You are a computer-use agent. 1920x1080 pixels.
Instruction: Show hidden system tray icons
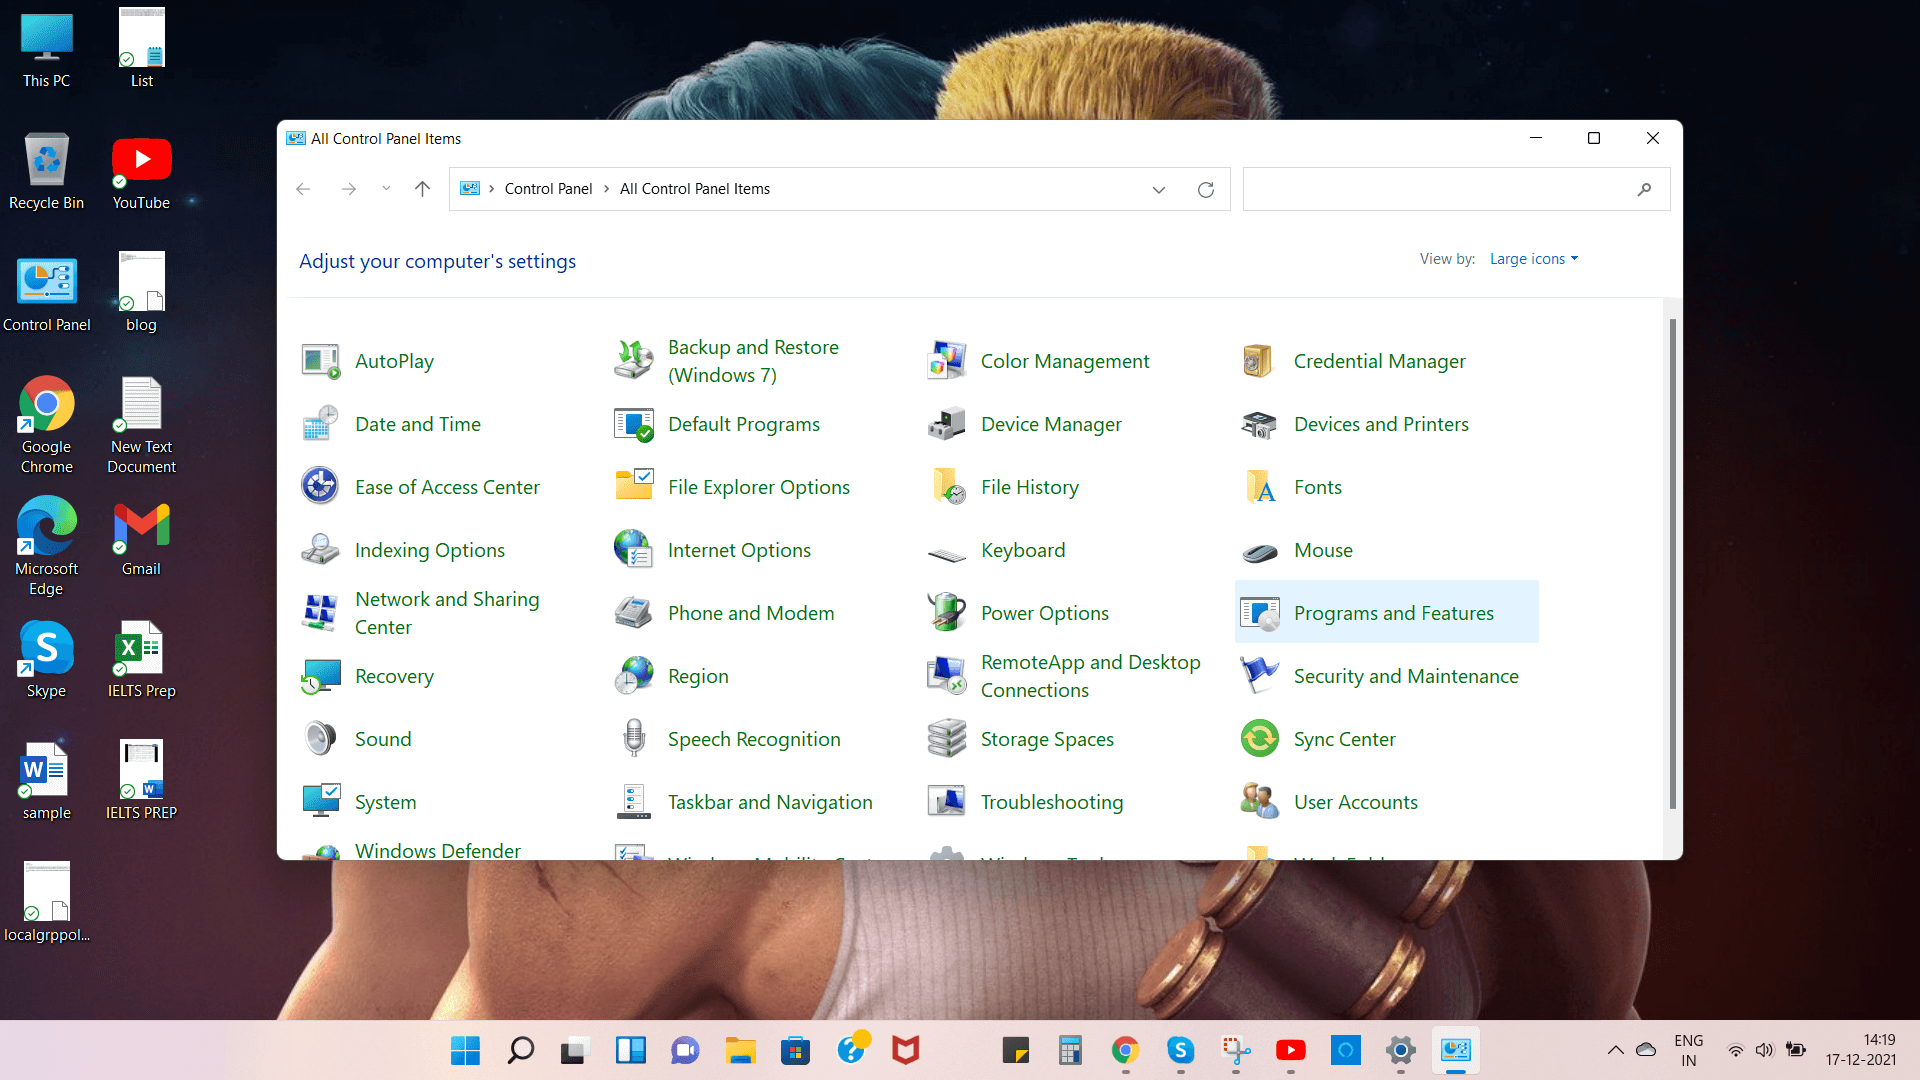click(1615, 1050)
